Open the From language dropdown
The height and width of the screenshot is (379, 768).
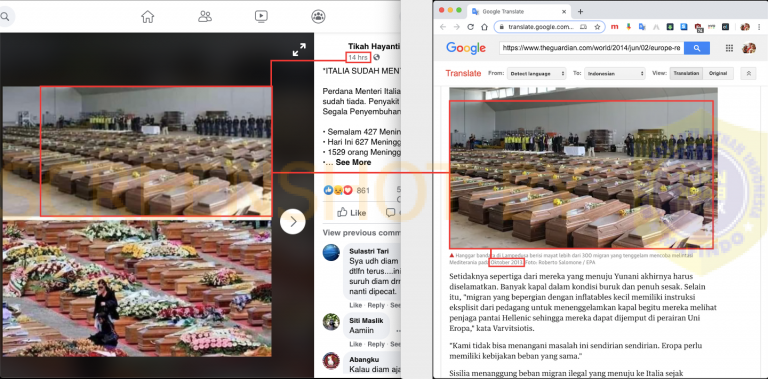click(536, 73)
